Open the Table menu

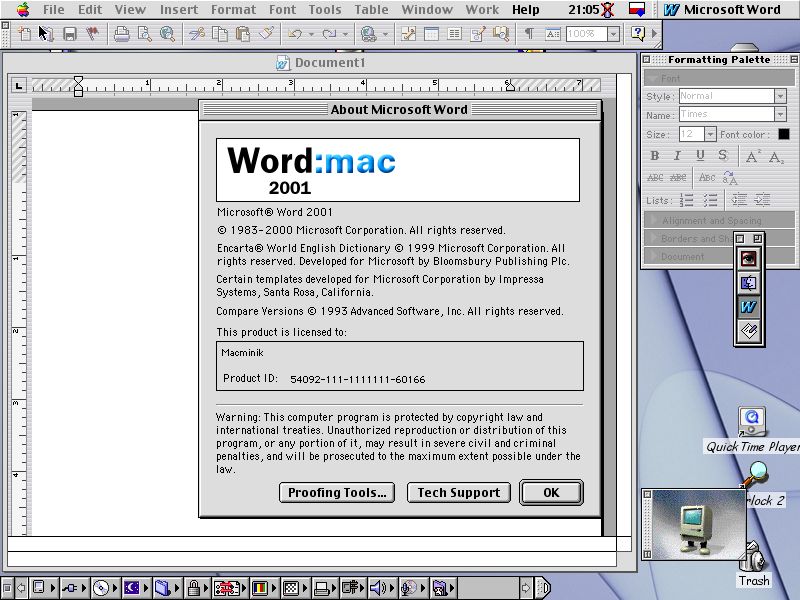[371, 9]
